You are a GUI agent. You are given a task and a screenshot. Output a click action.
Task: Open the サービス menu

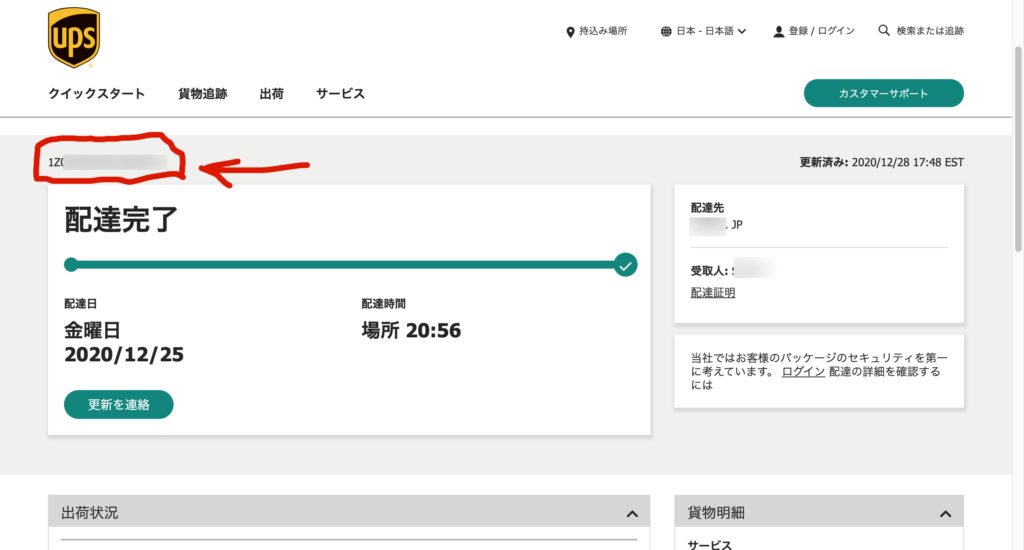[x=340, y=94]
